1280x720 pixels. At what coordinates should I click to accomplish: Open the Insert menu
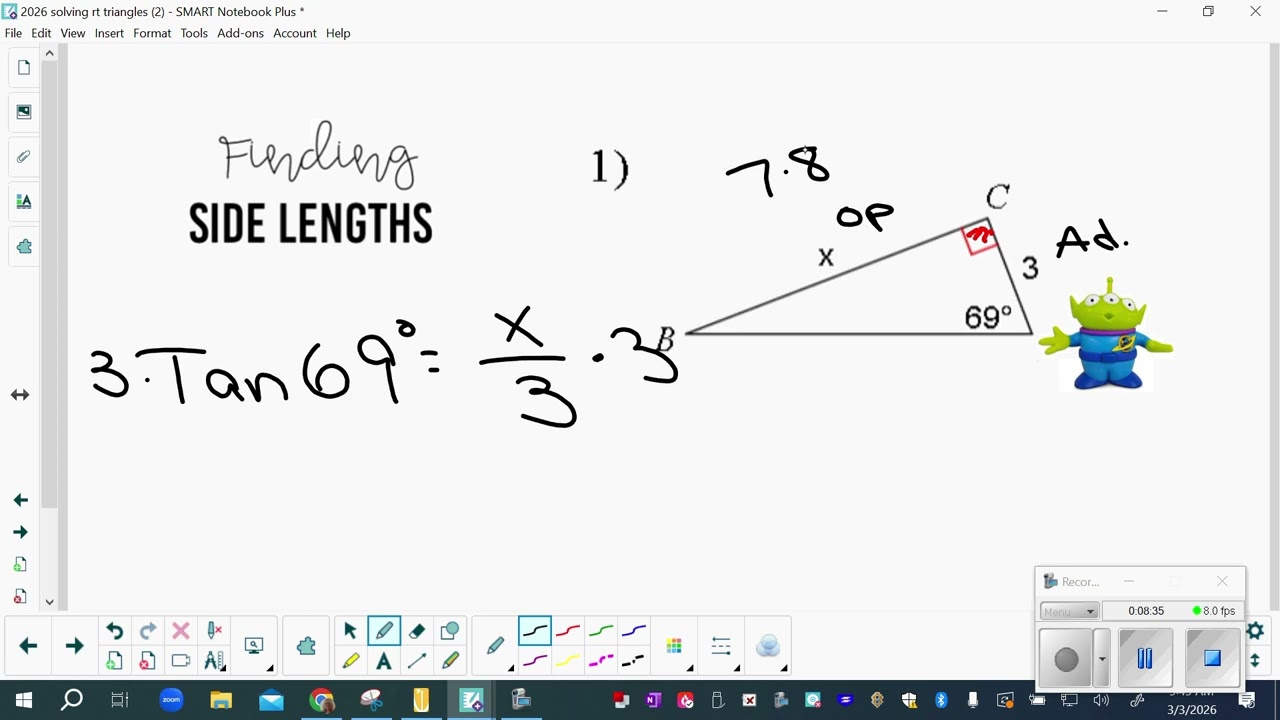point(109,33)
